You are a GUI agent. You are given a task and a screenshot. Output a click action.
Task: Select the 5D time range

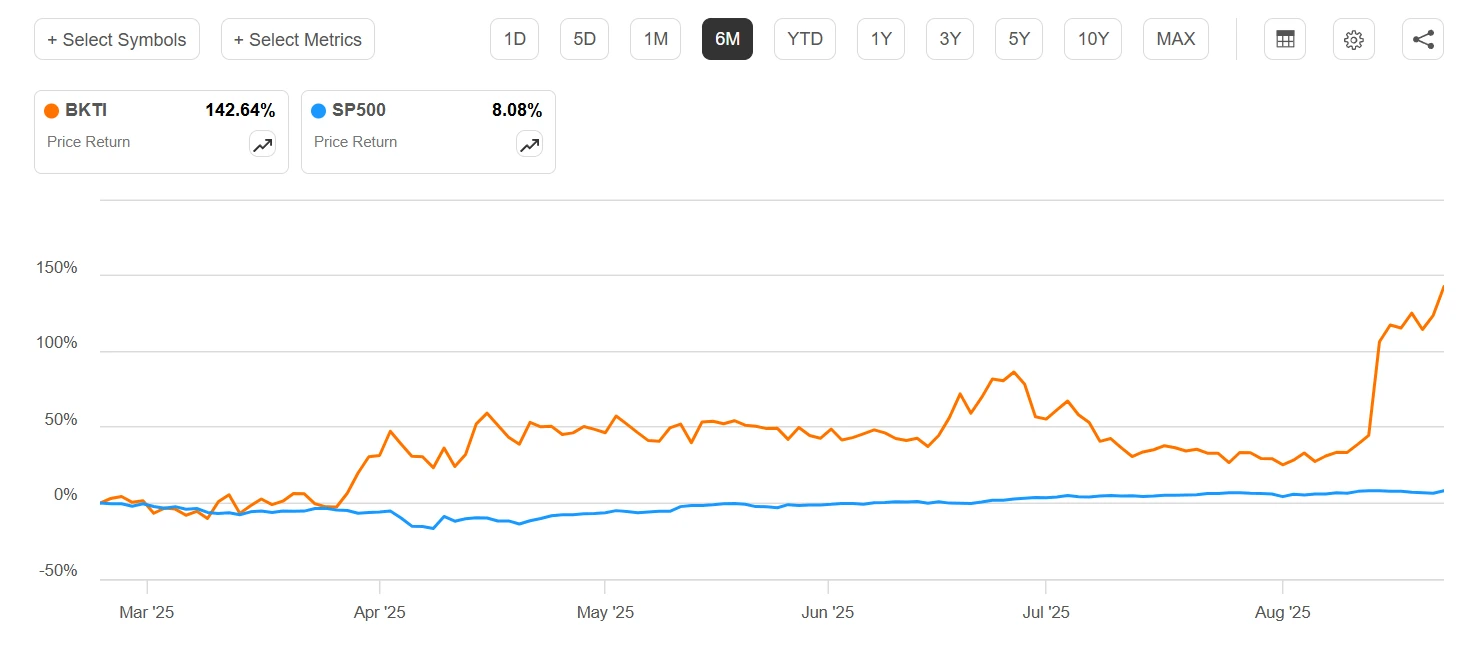coord(585,40)
